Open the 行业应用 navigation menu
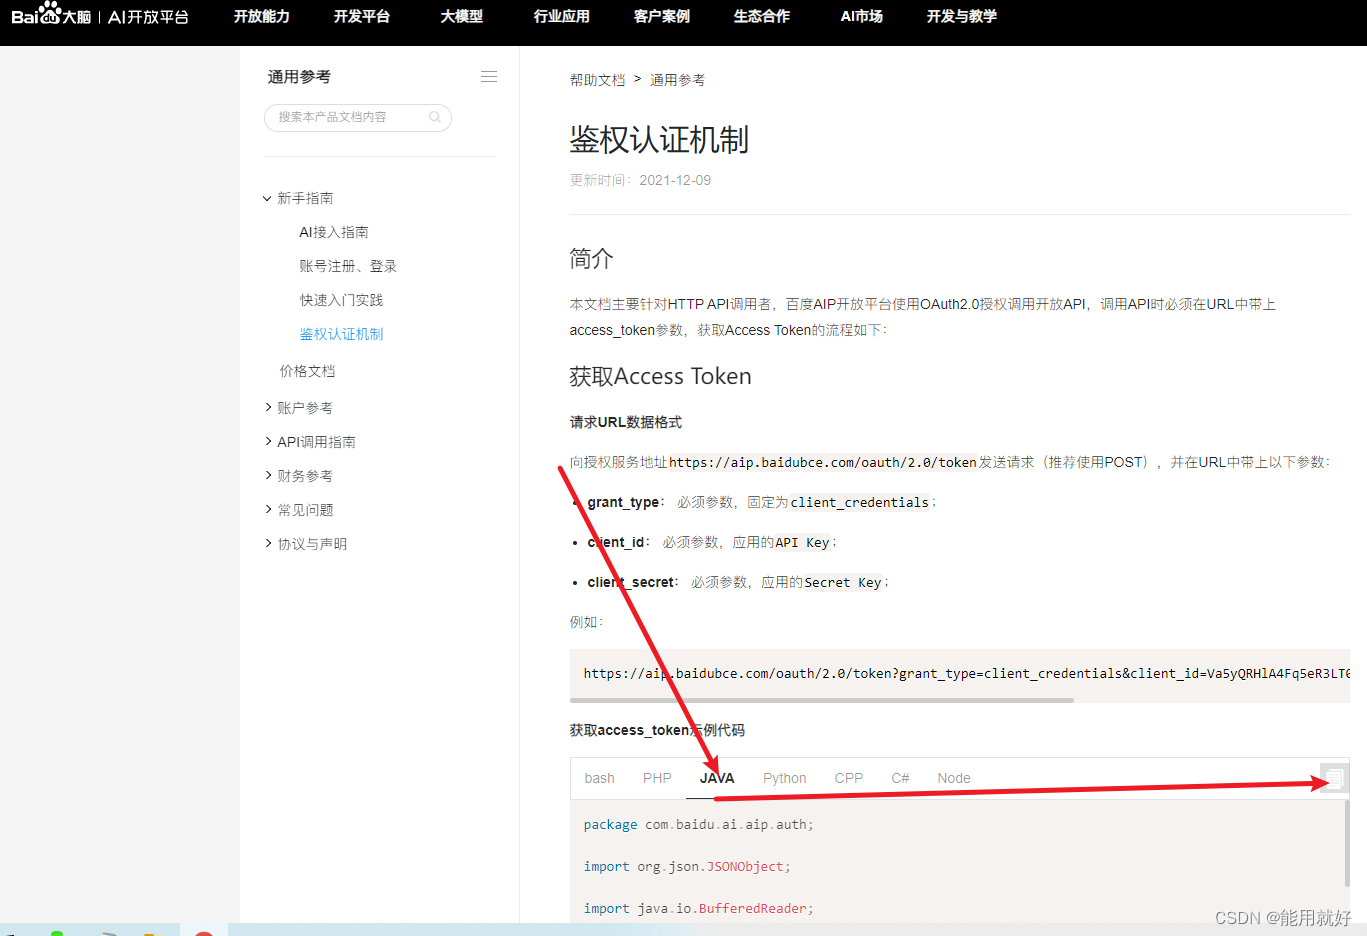 pos(562,16)
